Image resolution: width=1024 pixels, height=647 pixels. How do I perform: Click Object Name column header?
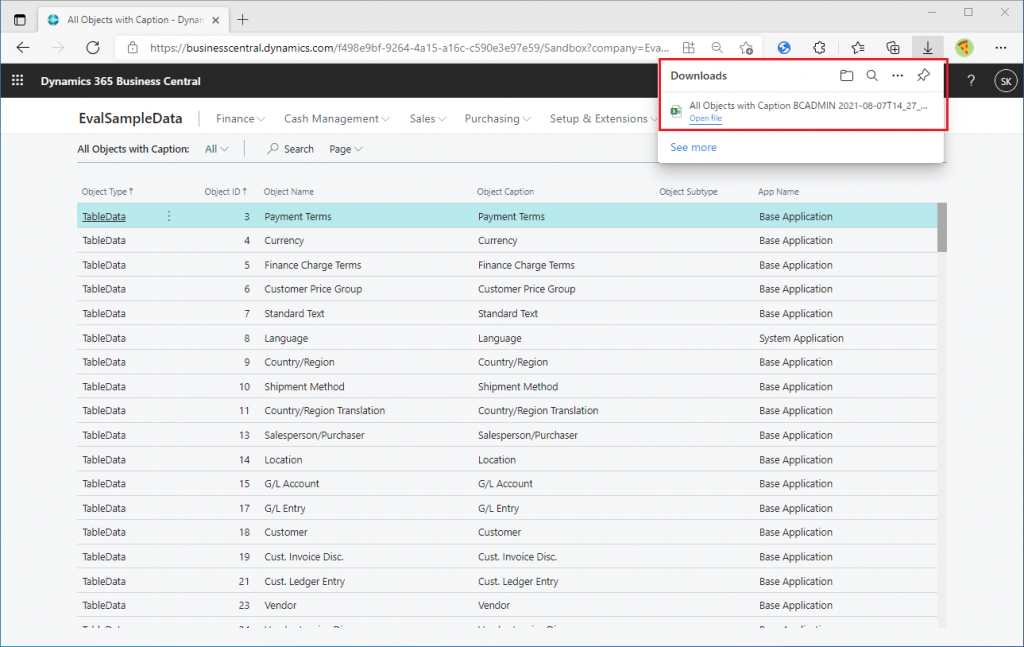pyautogui.click(x=289, y=191)
